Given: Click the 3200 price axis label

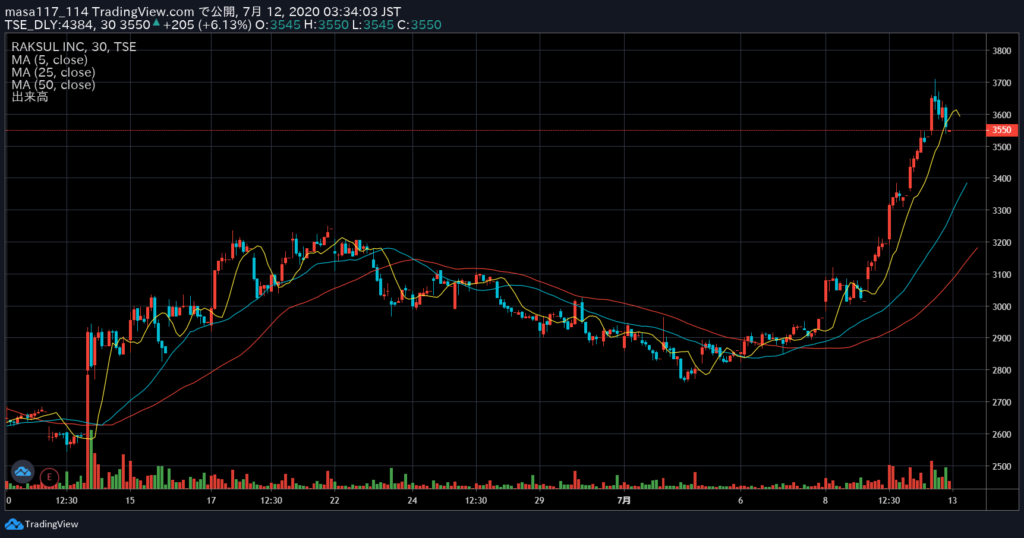Looking at the screenshot, I should pyautogui.click(x=1002, y=243).
